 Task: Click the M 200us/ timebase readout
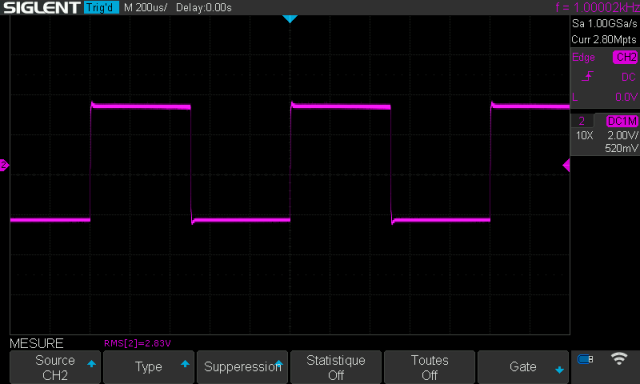point(145,7)
